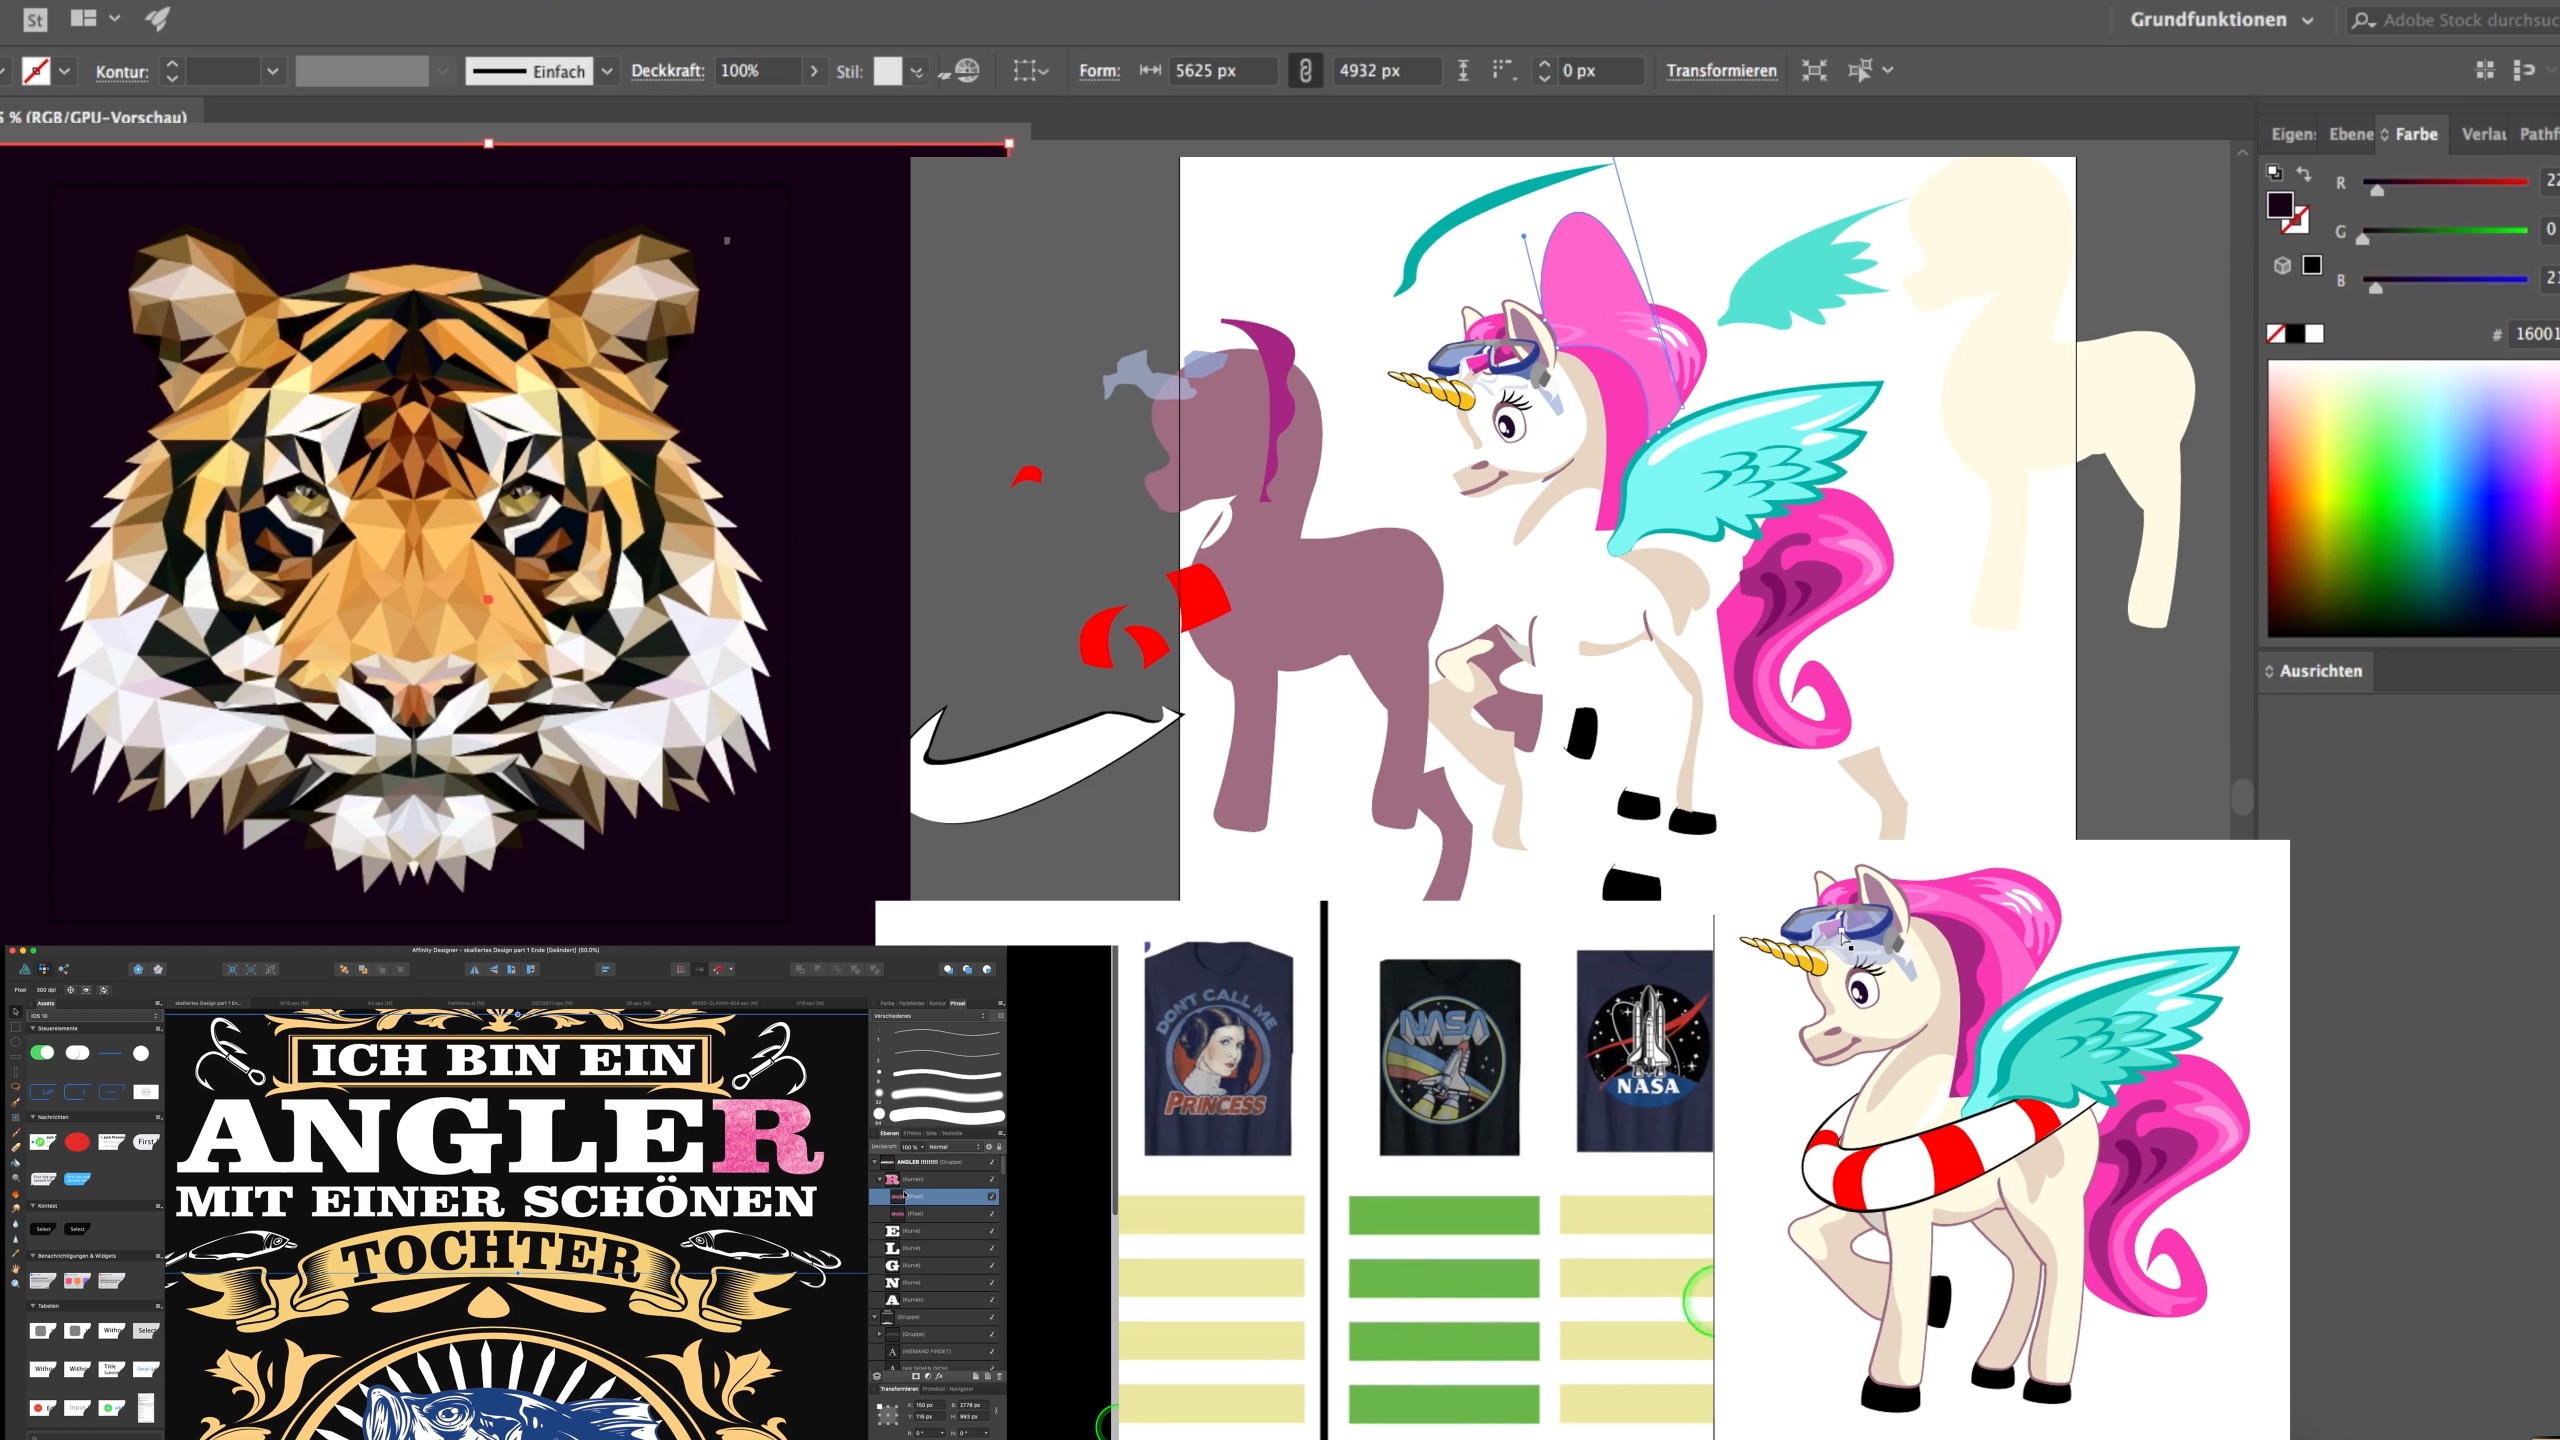Click the shape properties icon beside Transformieren
This screenshot has height=1440, width=2560.
point(1813,71)
